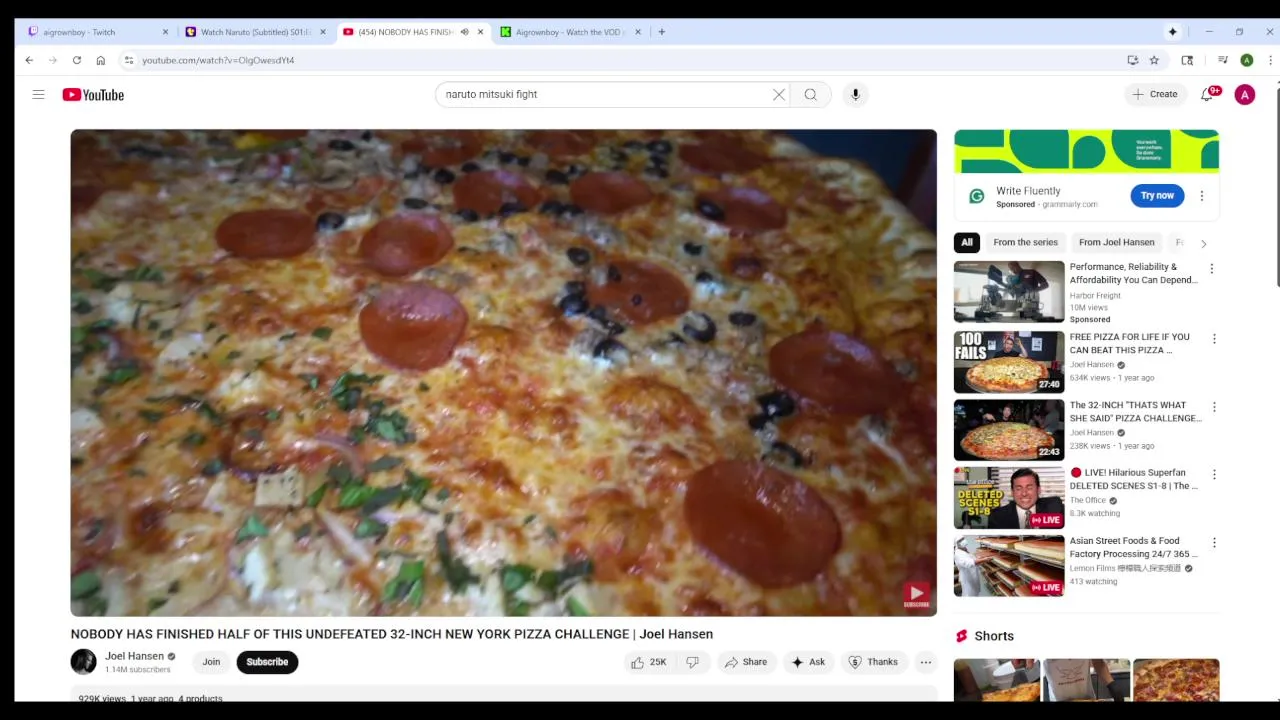Open media controls icon in Chrome toolbar
1280x720 pixels.
click(1222, 60)
